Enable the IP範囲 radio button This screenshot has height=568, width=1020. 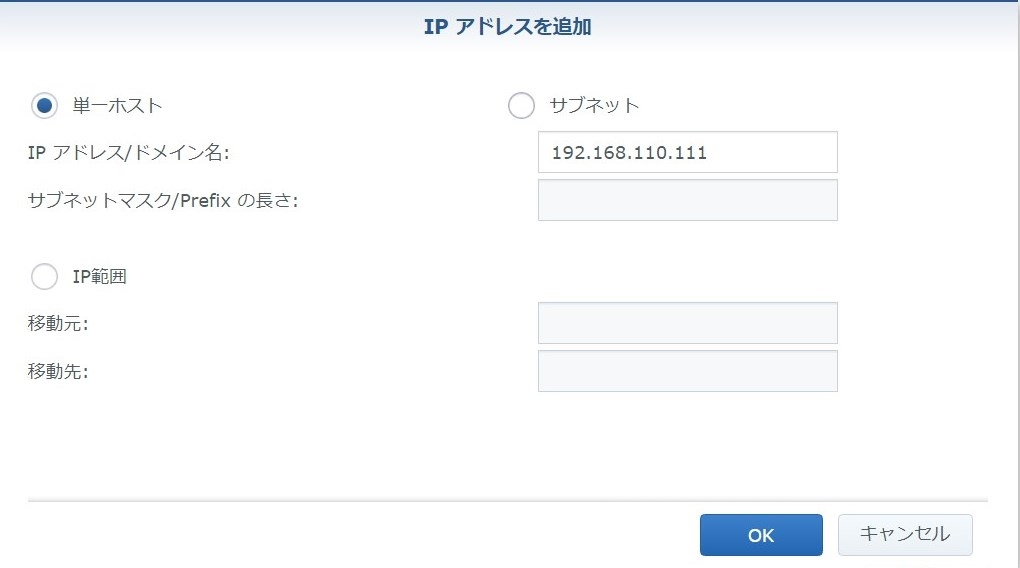[45, 277]
